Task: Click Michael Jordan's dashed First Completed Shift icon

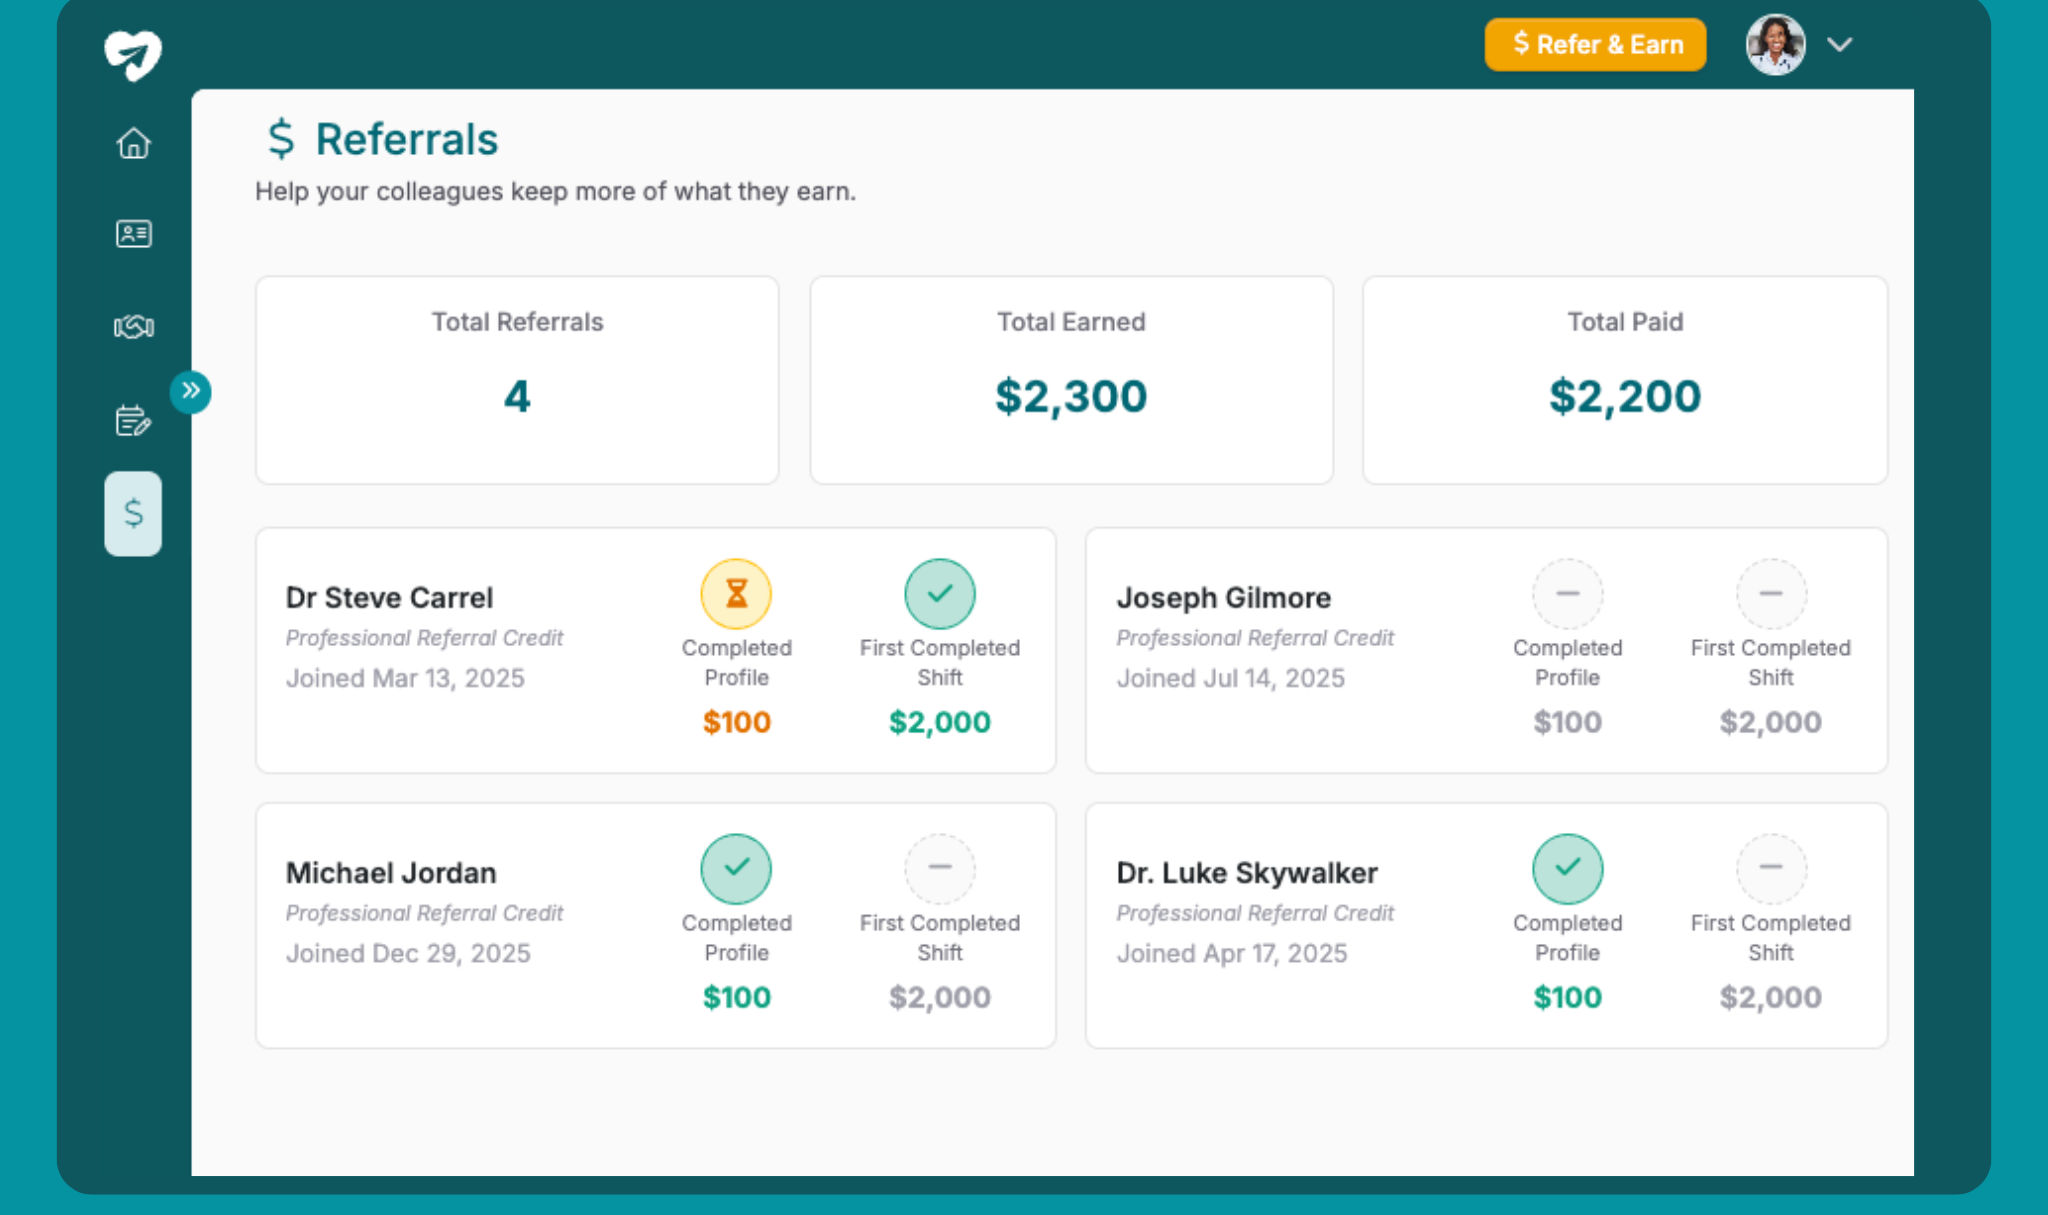Action: [x=940, y=868]
